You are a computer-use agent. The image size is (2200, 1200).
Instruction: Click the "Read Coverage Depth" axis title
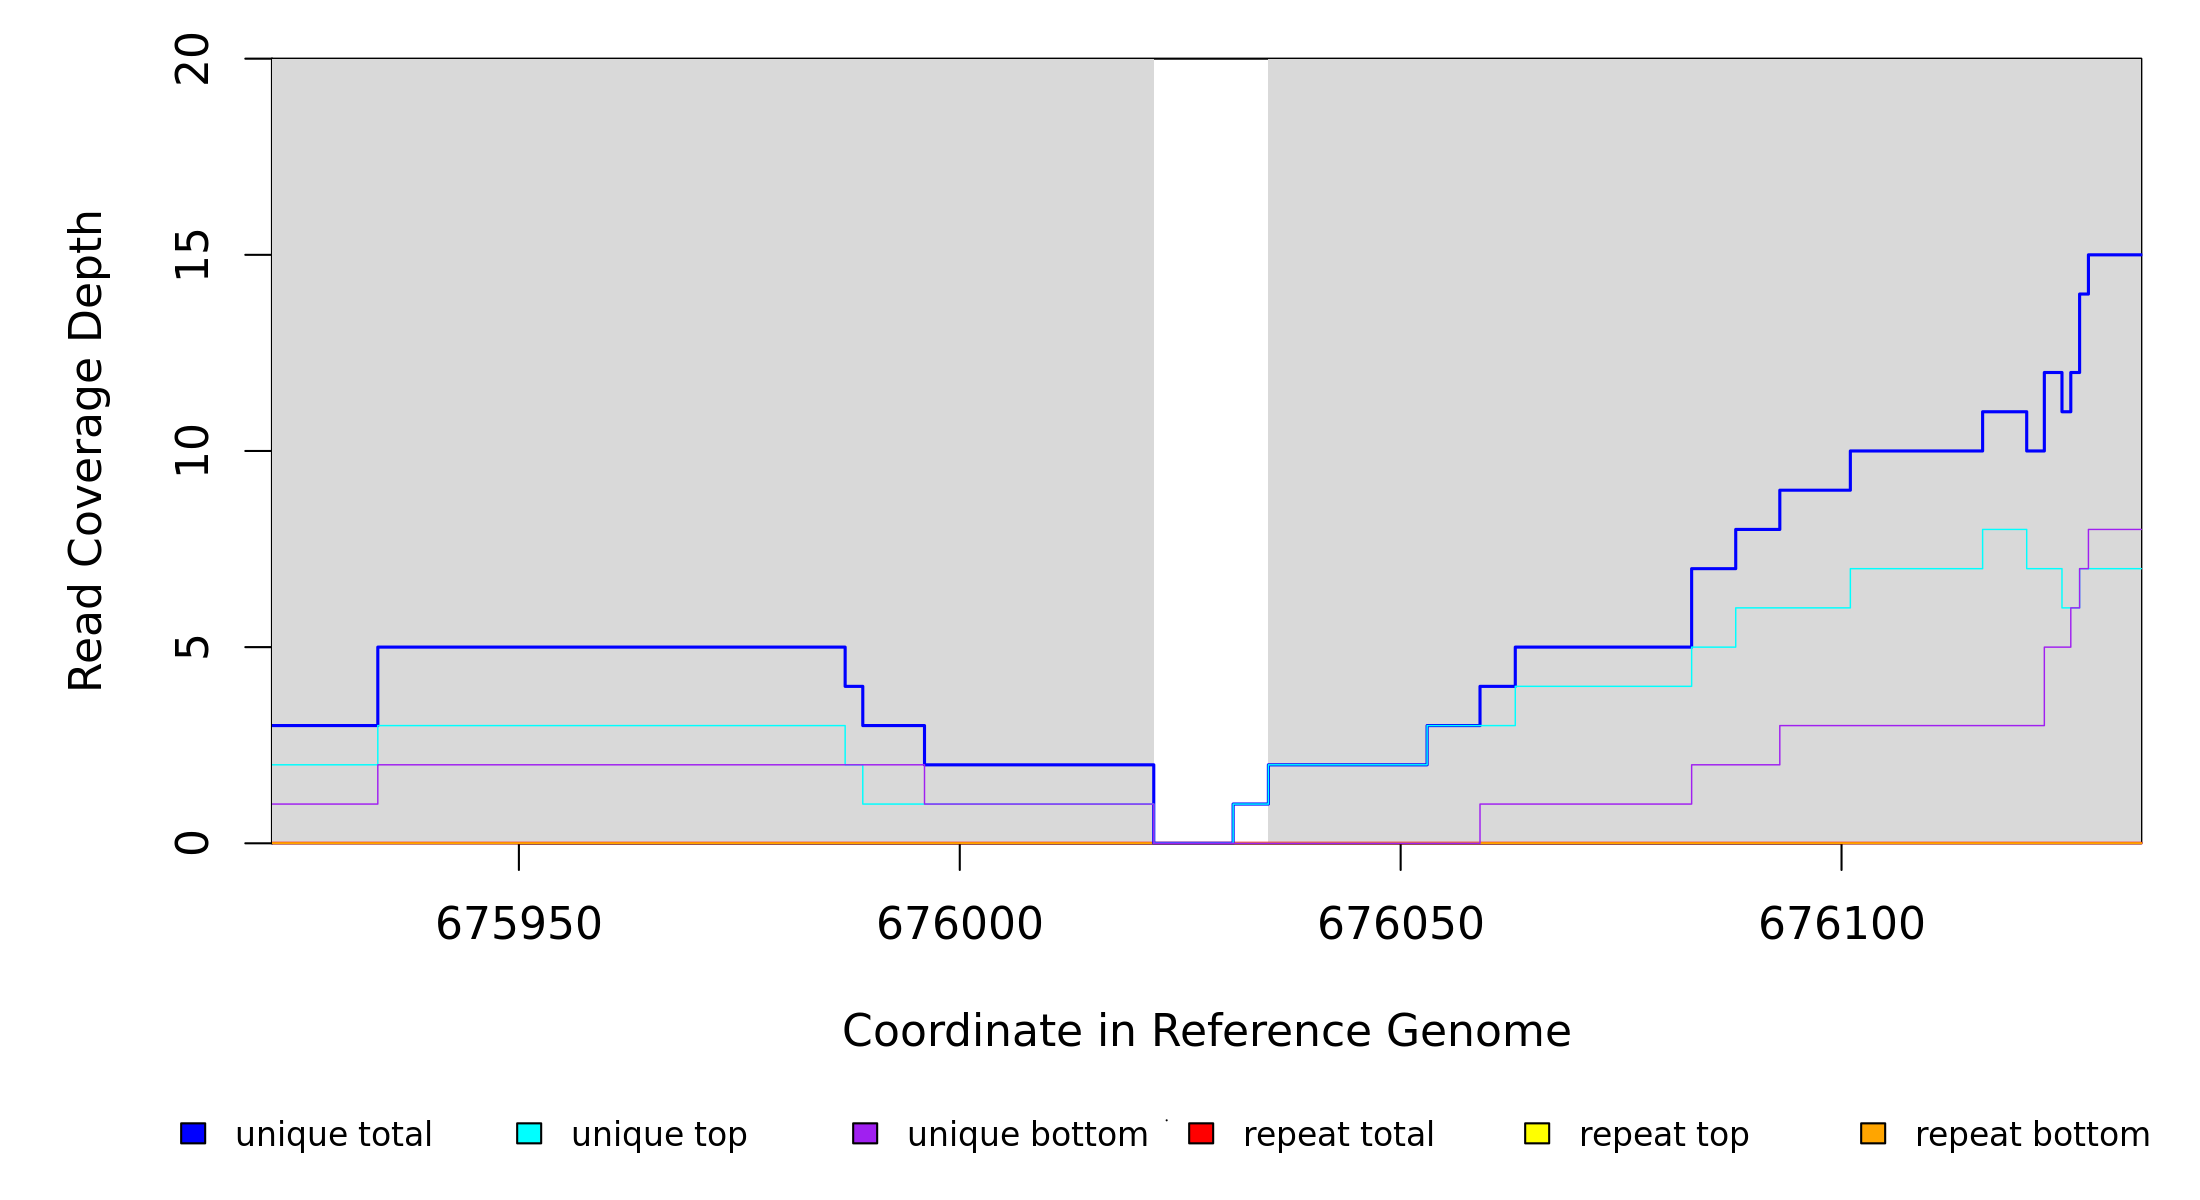click(x=86, y=450)
